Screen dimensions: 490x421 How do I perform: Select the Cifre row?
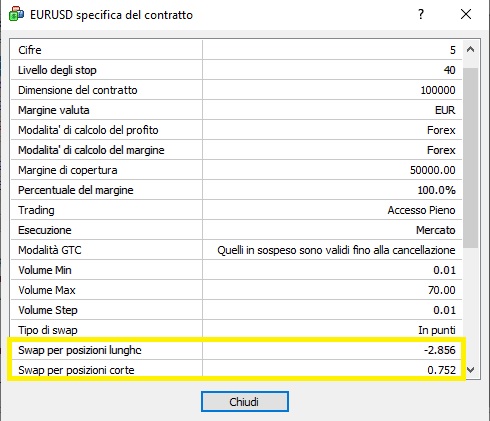237,50
